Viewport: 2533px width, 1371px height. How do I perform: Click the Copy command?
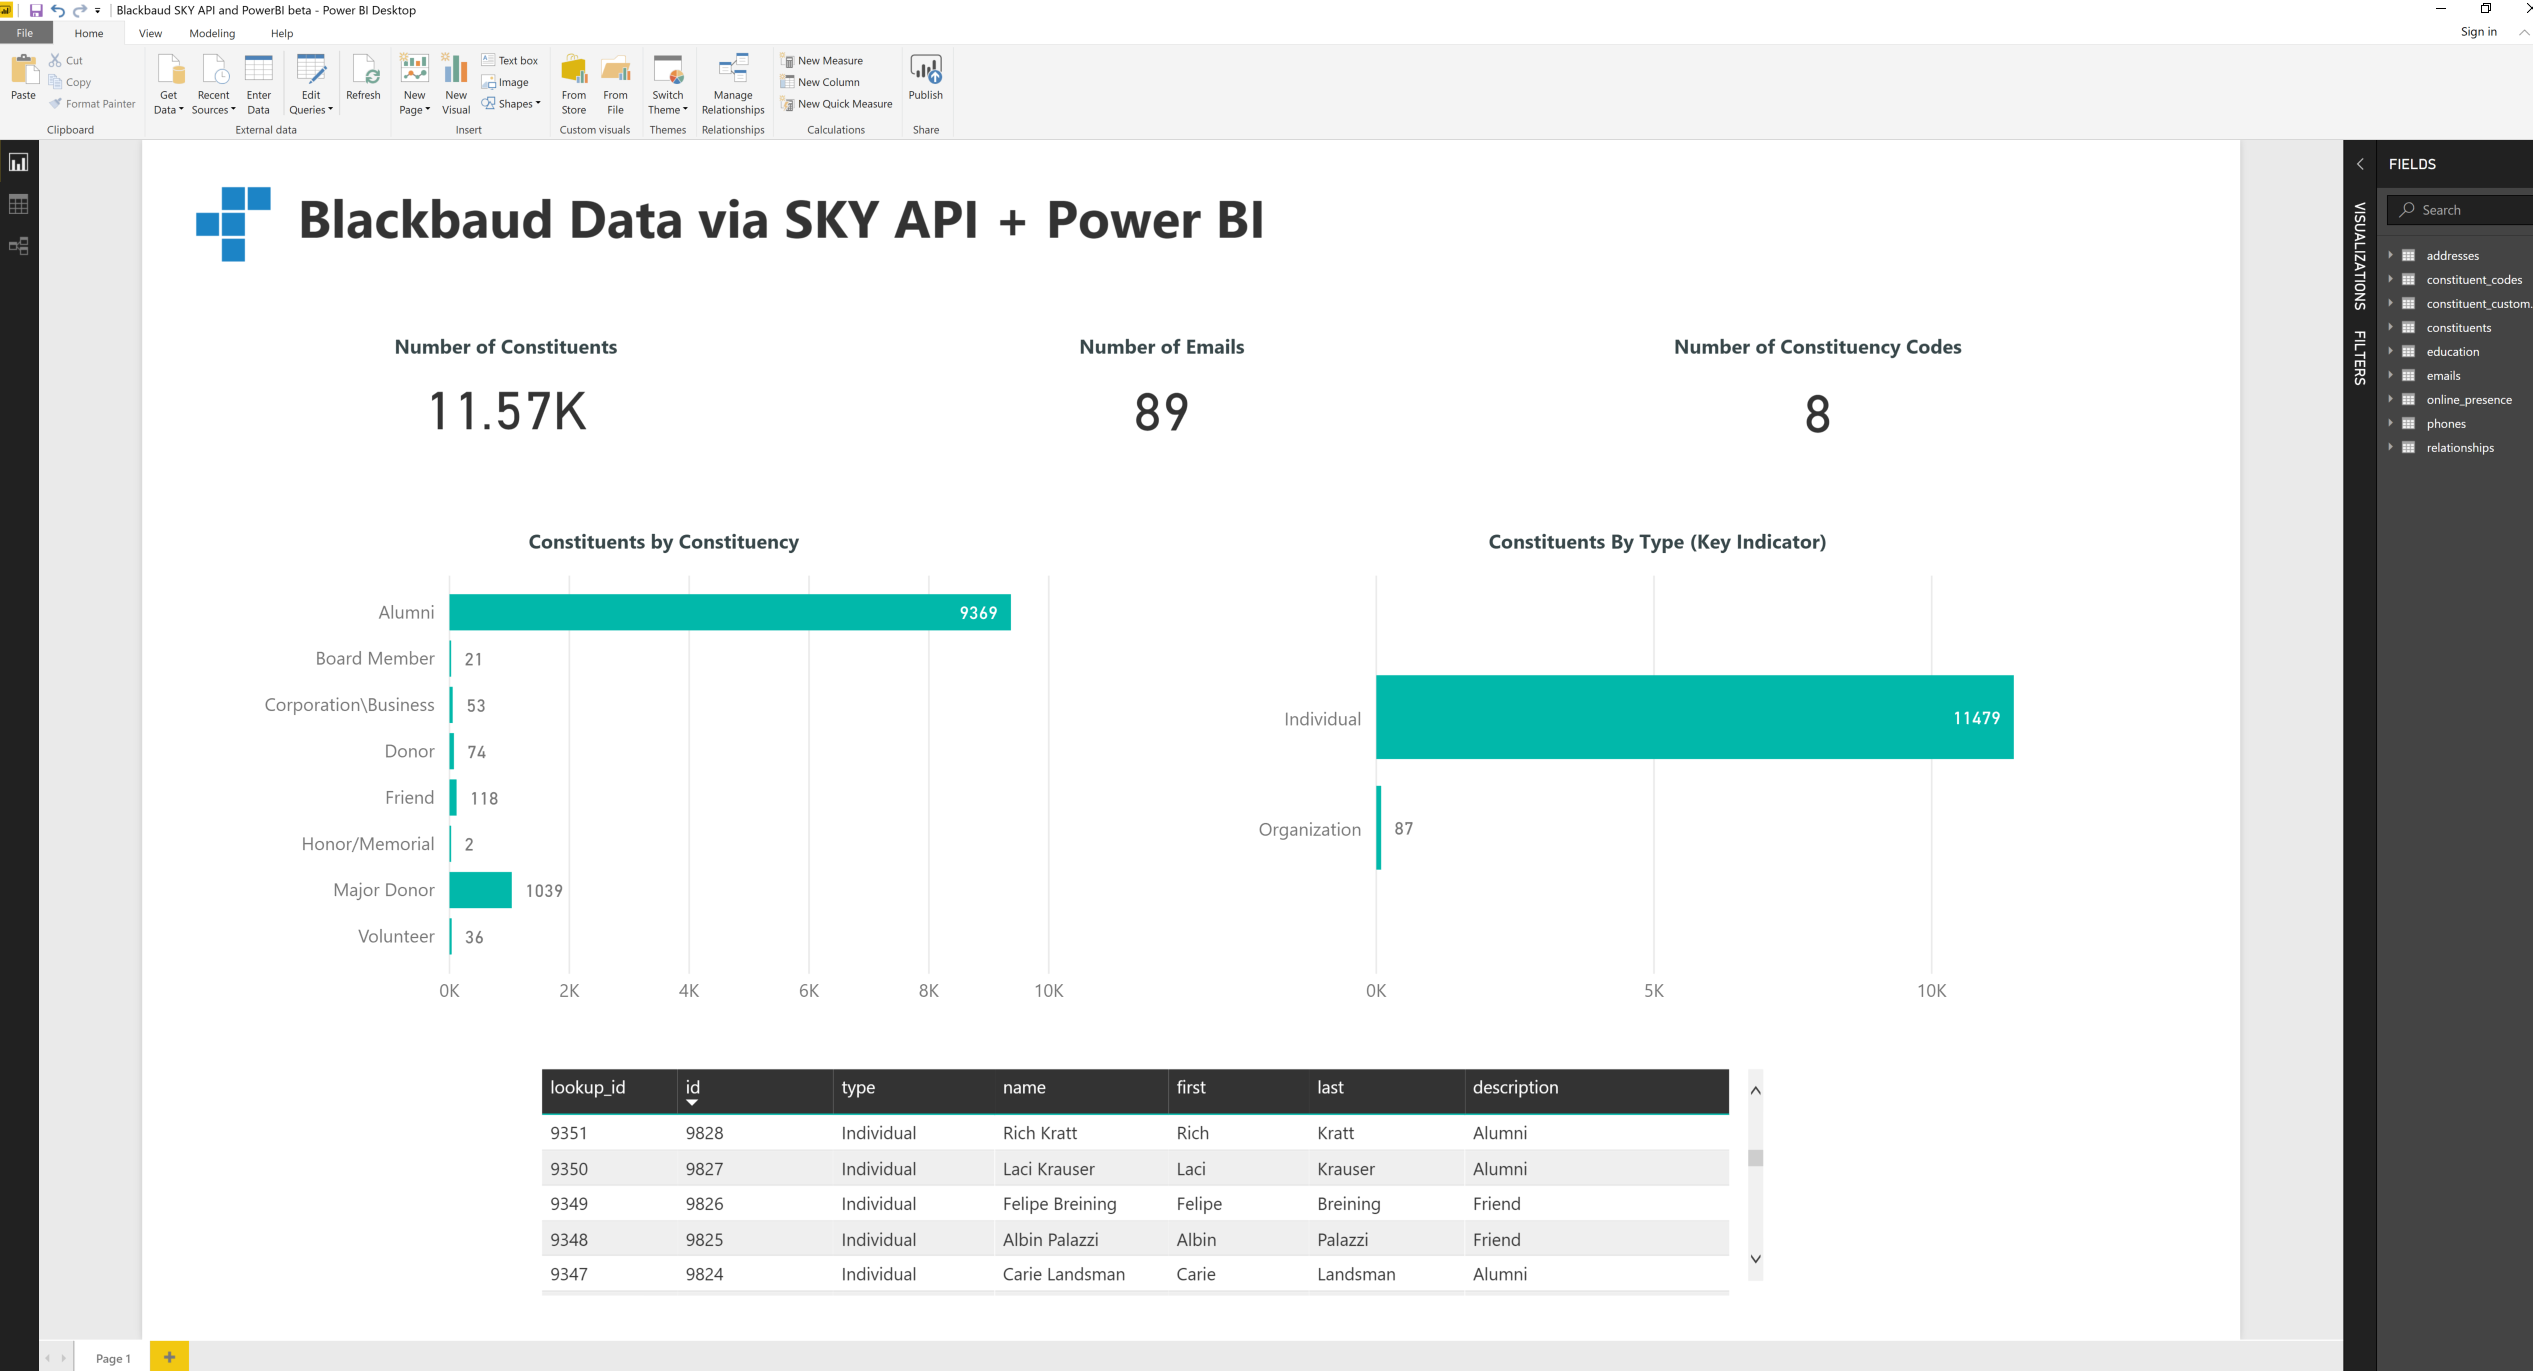70,82
